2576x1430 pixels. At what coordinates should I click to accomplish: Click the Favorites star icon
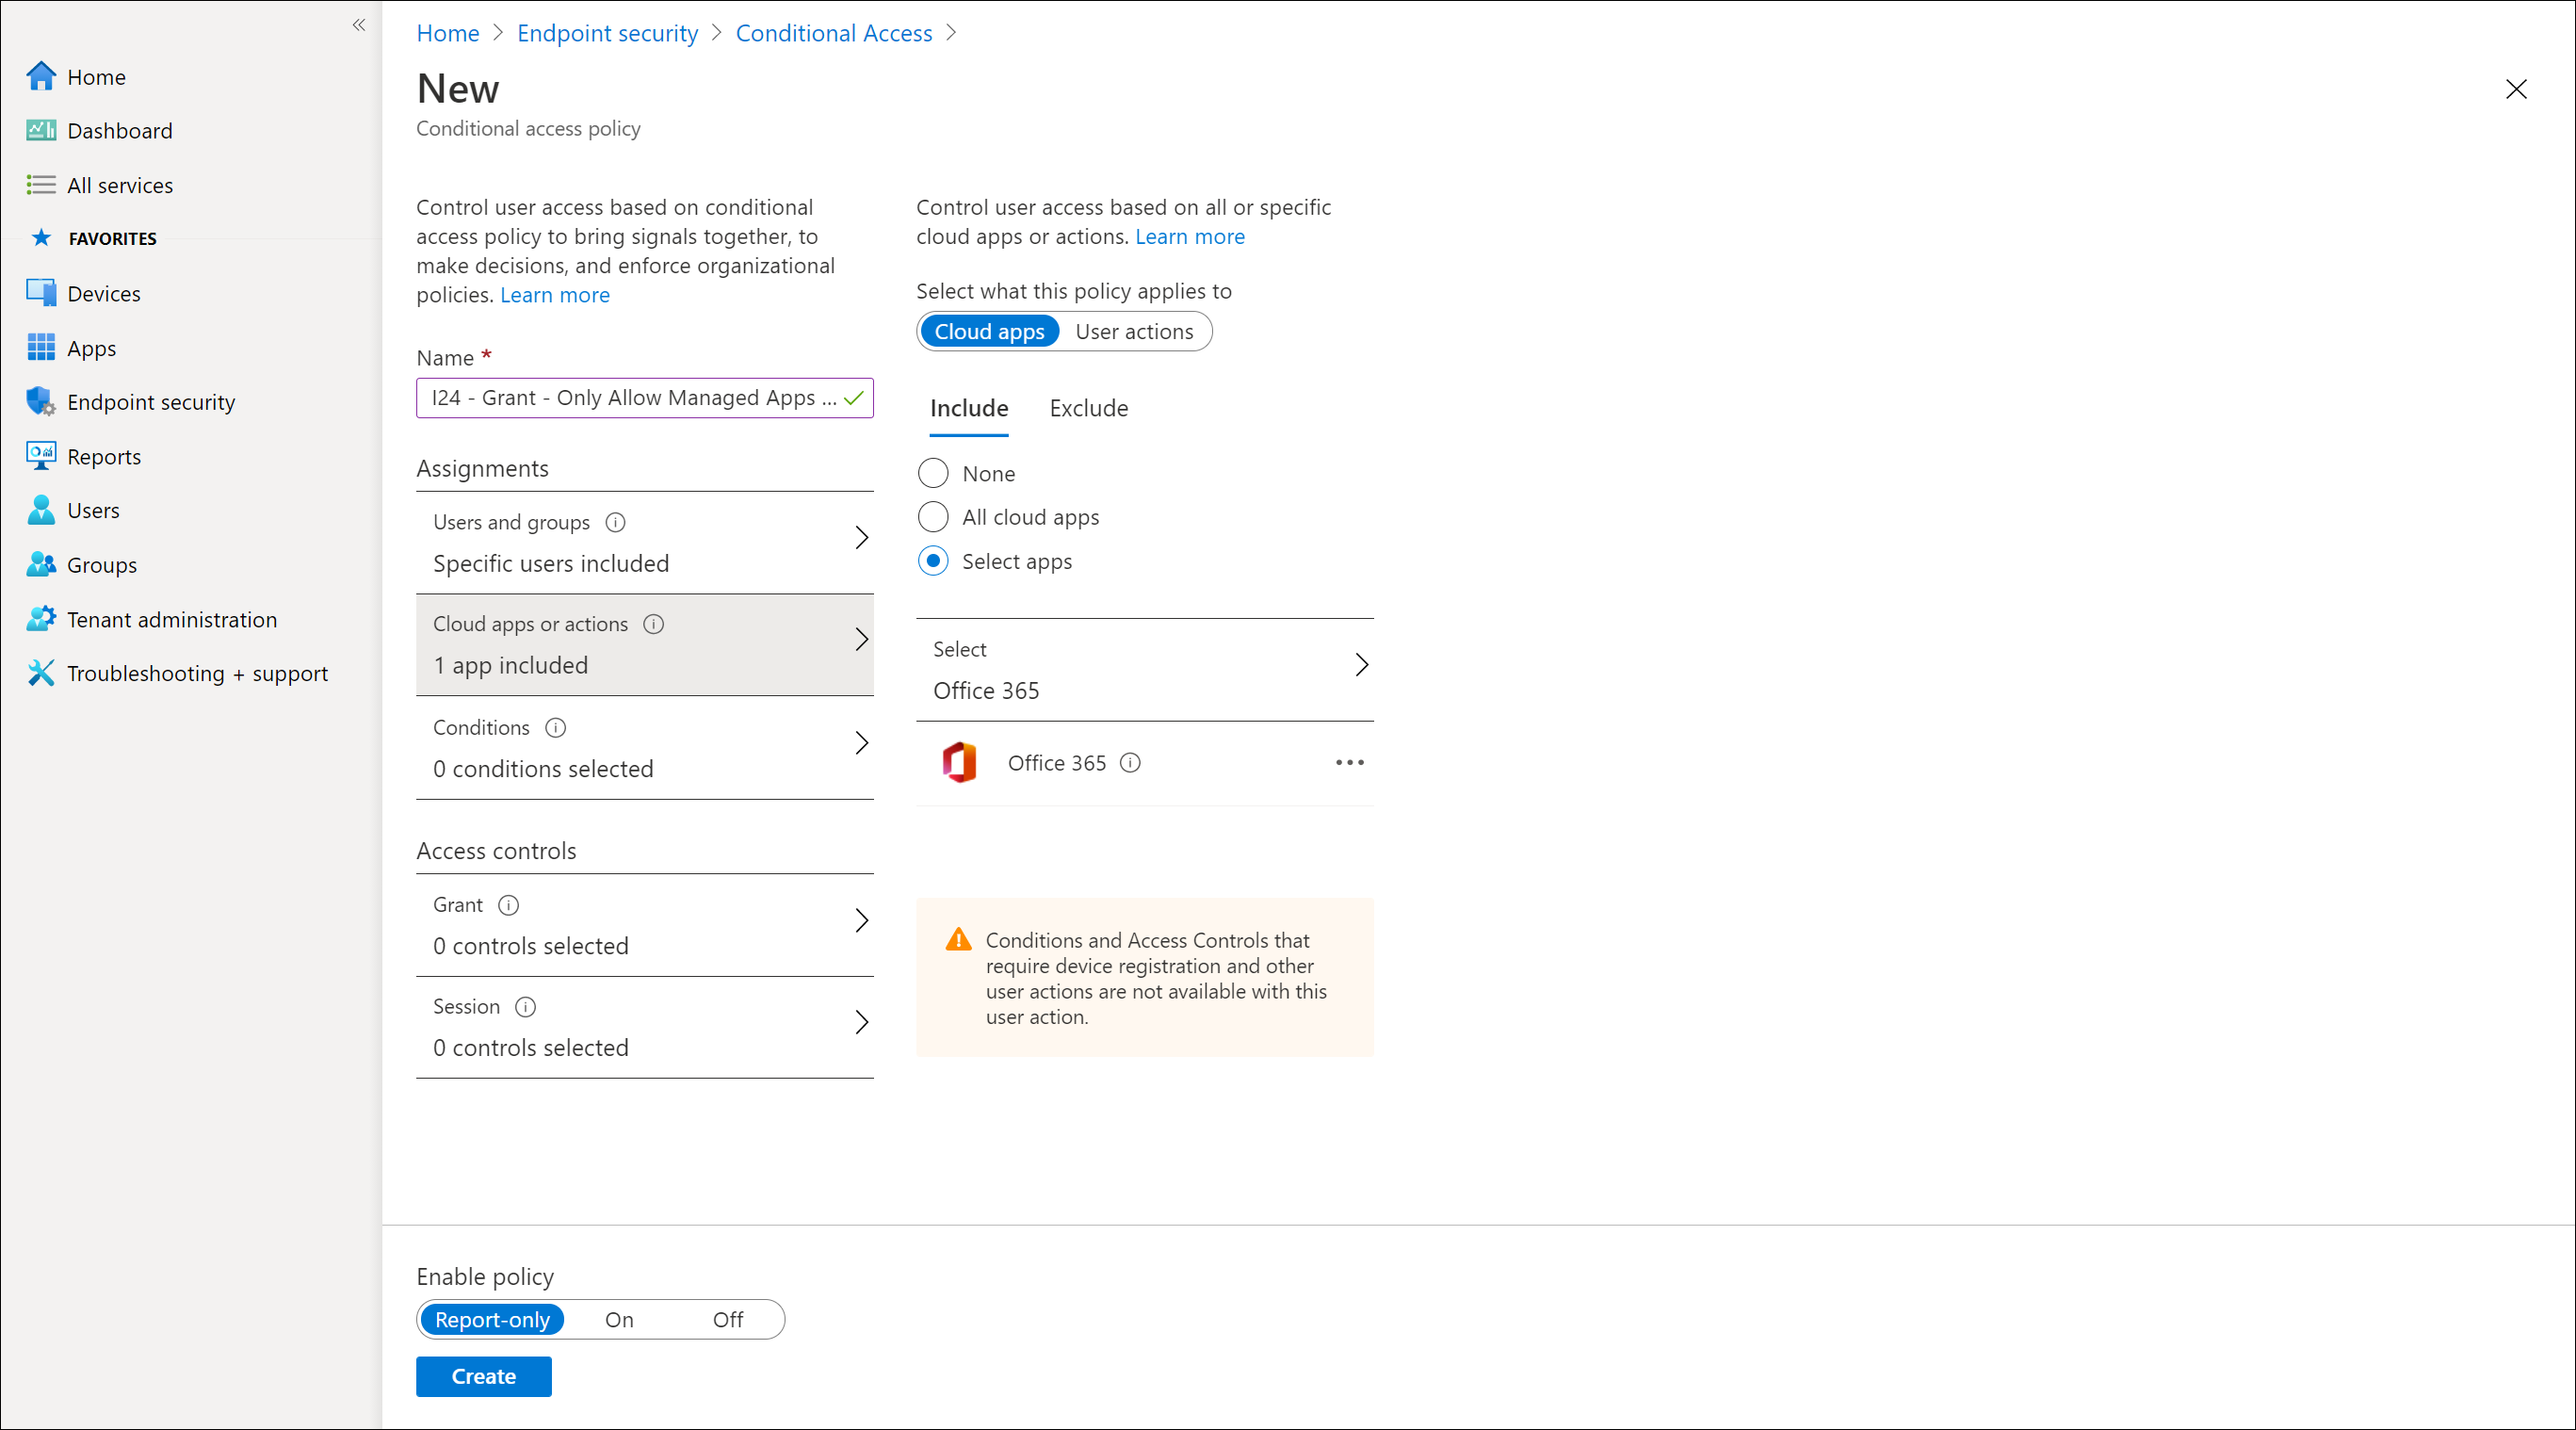(41, 238)
